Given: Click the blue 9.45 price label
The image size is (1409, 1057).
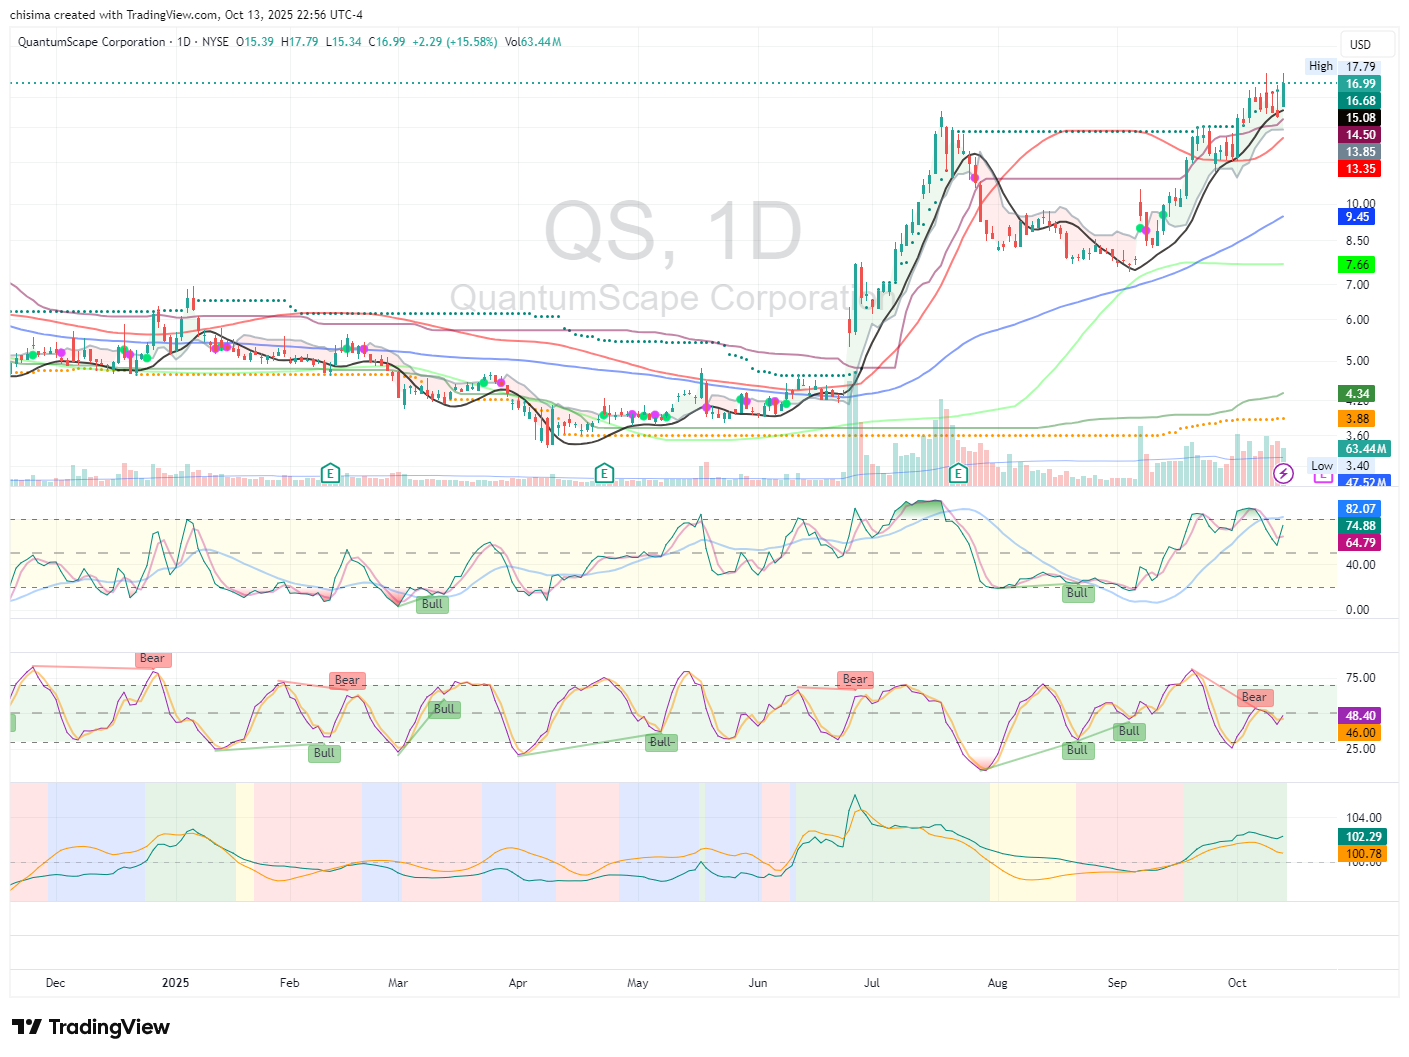Looking at the screenshot, I should [1357, 217].
